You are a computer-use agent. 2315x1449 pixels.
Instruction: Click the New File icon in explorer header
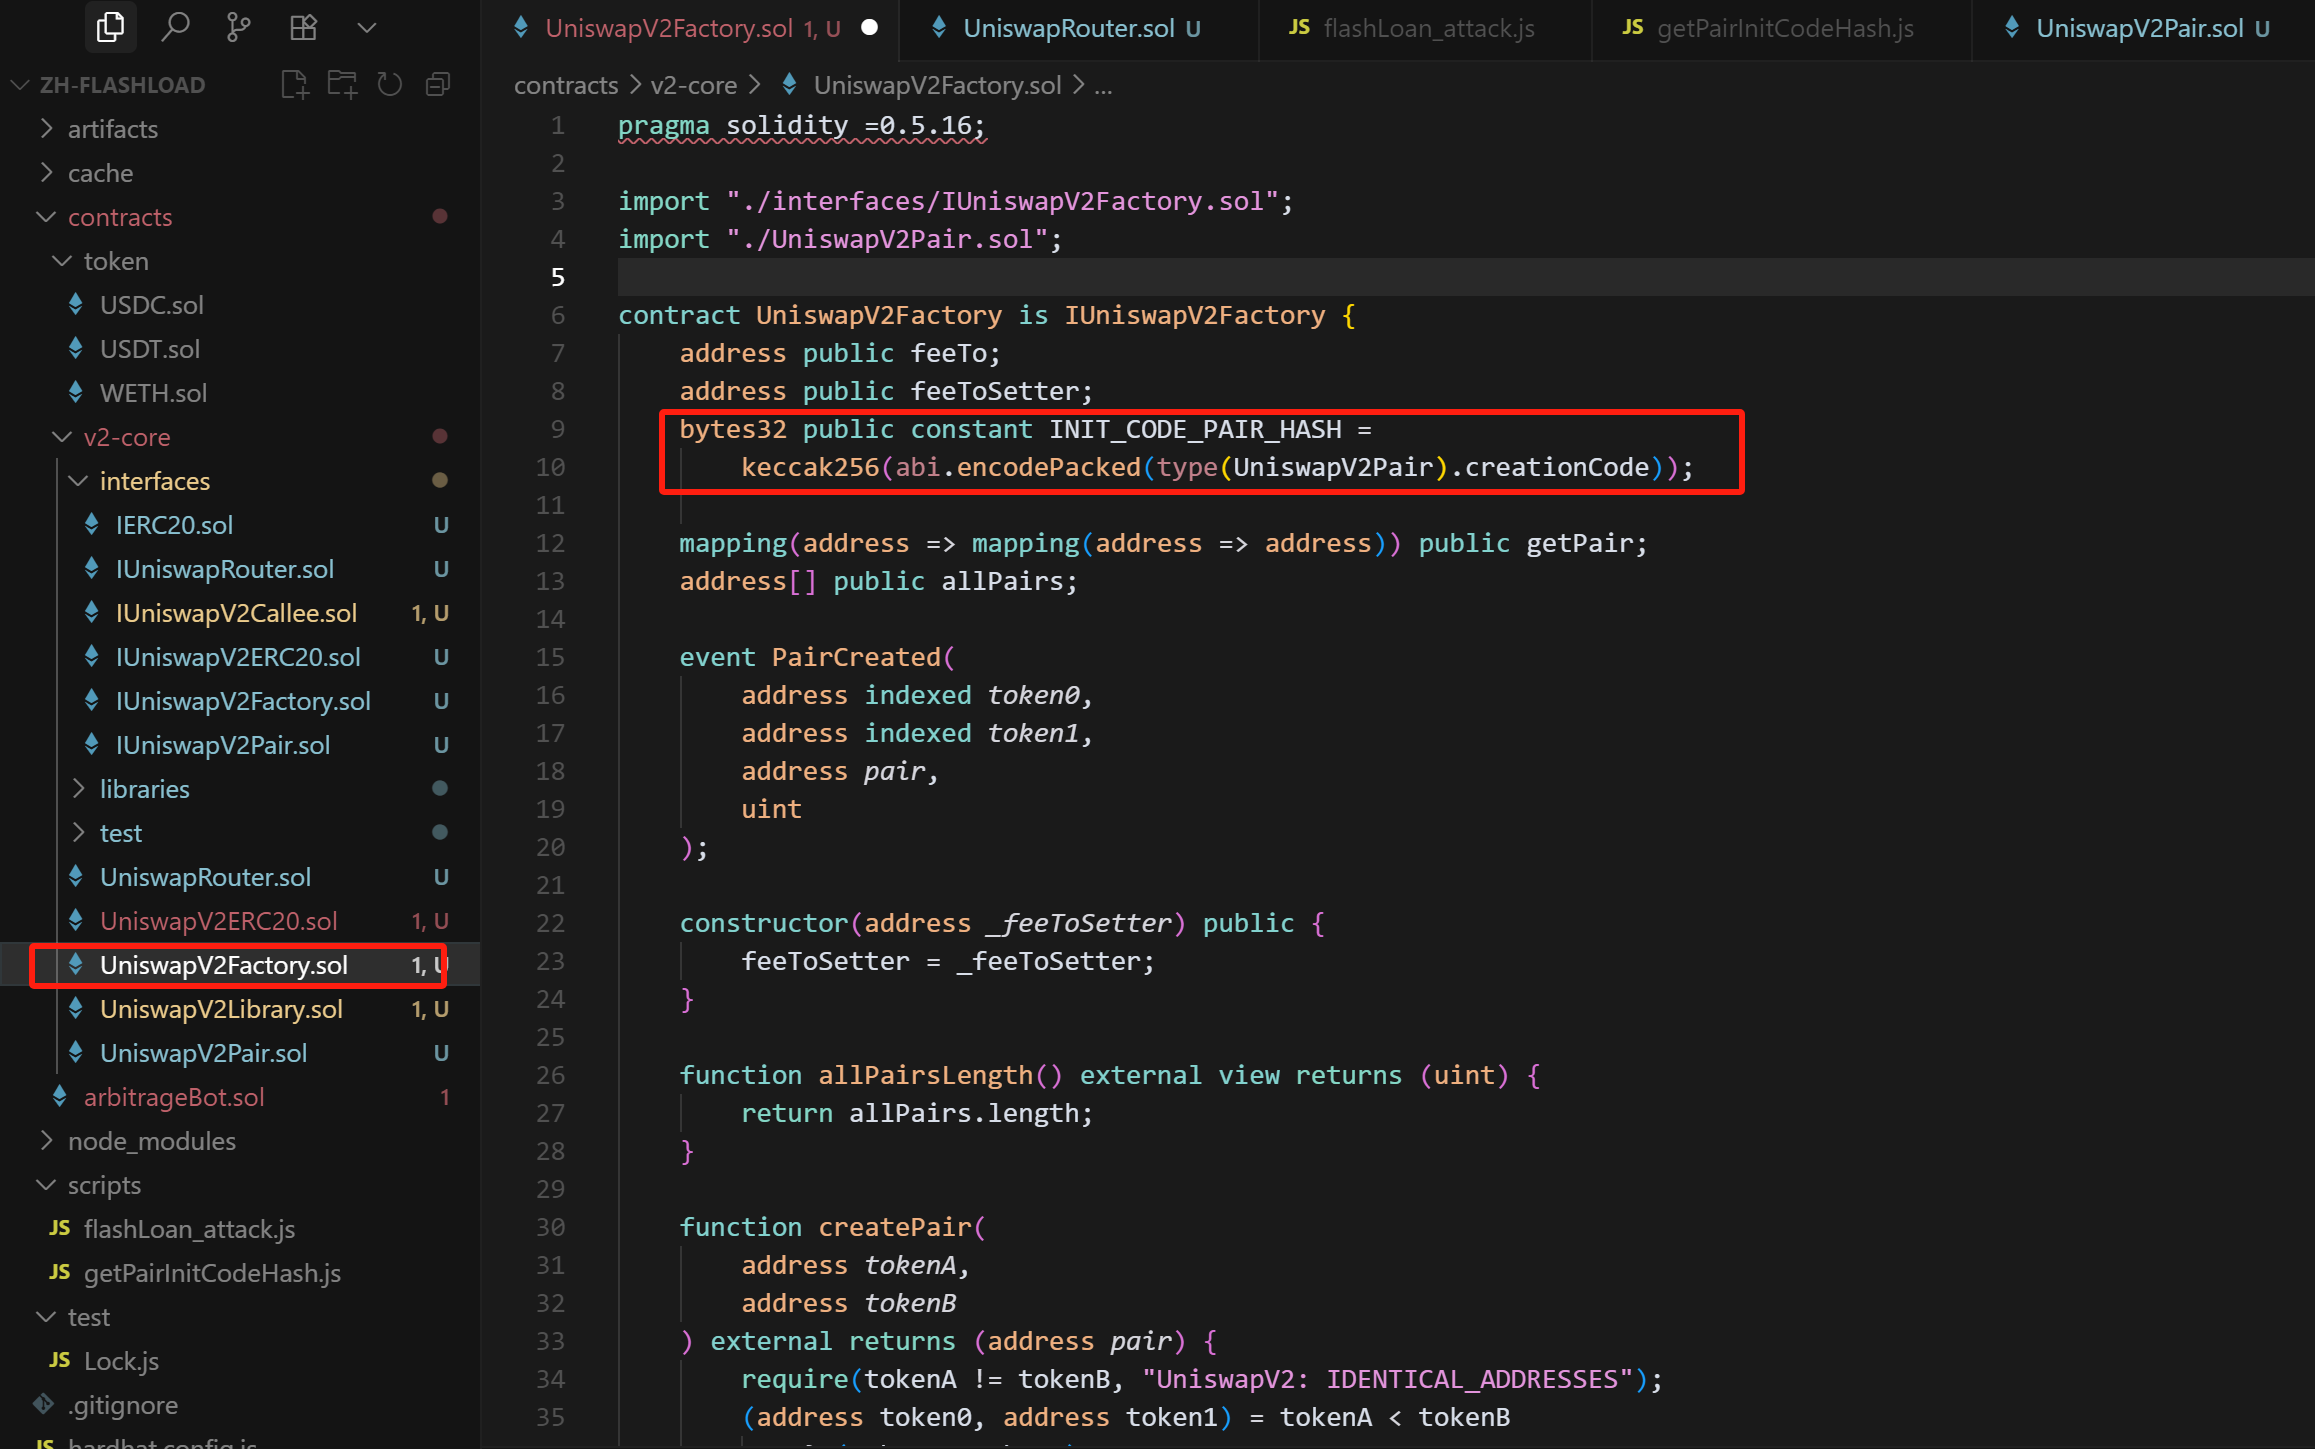pos(295,85)
